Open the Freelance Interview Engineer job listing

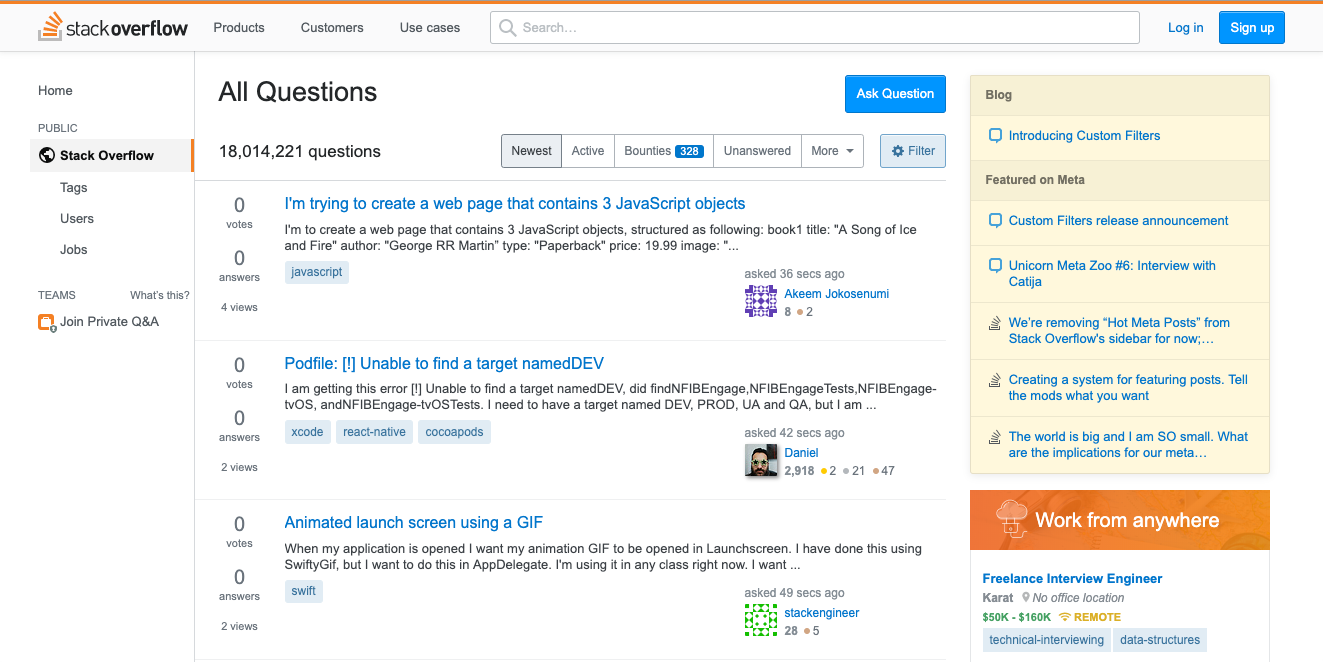click(1072, 578)
